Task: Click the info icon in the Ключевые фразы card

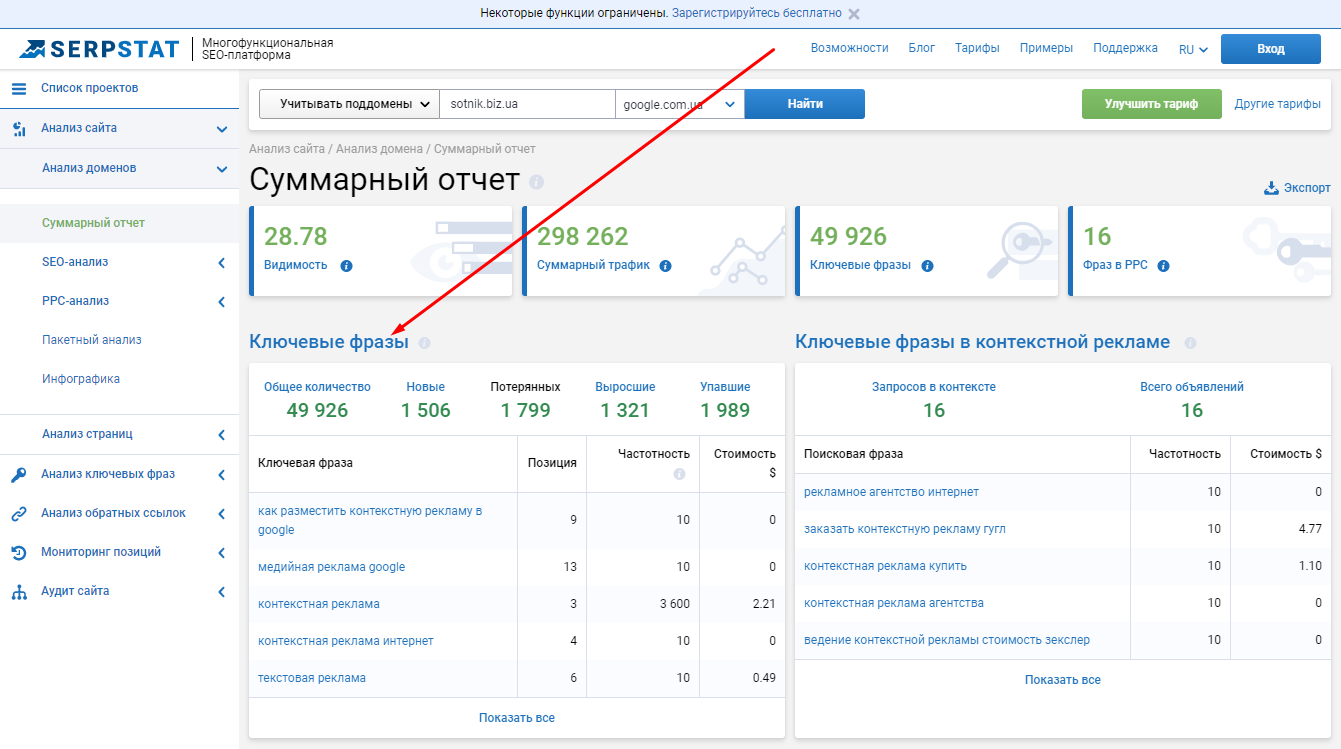Action: click(x=927, y=266)
